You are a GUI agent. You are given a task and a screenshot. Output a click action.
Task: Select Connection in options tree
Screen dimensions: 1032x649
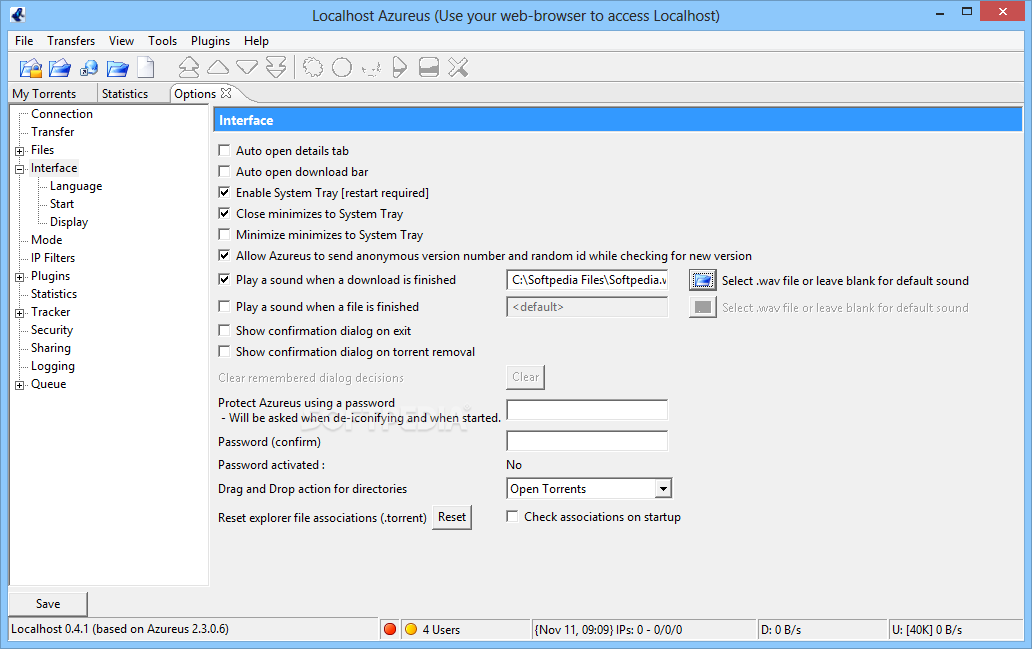click(62, 114)
